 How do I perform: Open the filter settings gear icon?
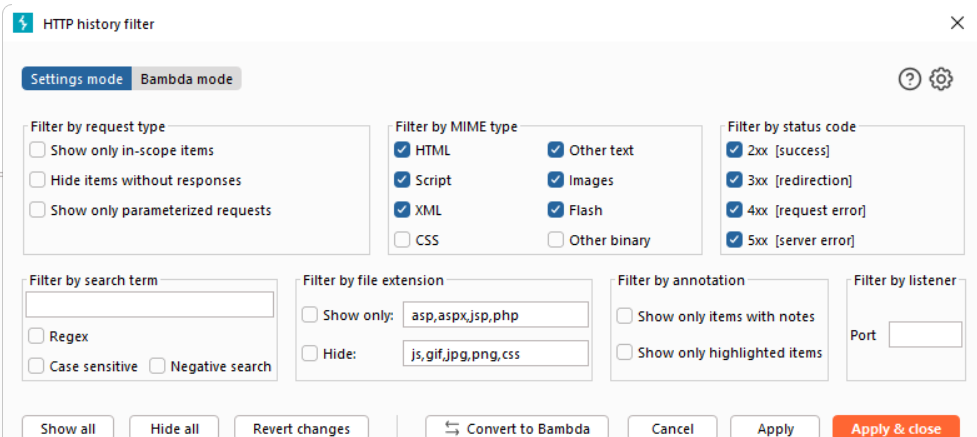tap(941, 80)
